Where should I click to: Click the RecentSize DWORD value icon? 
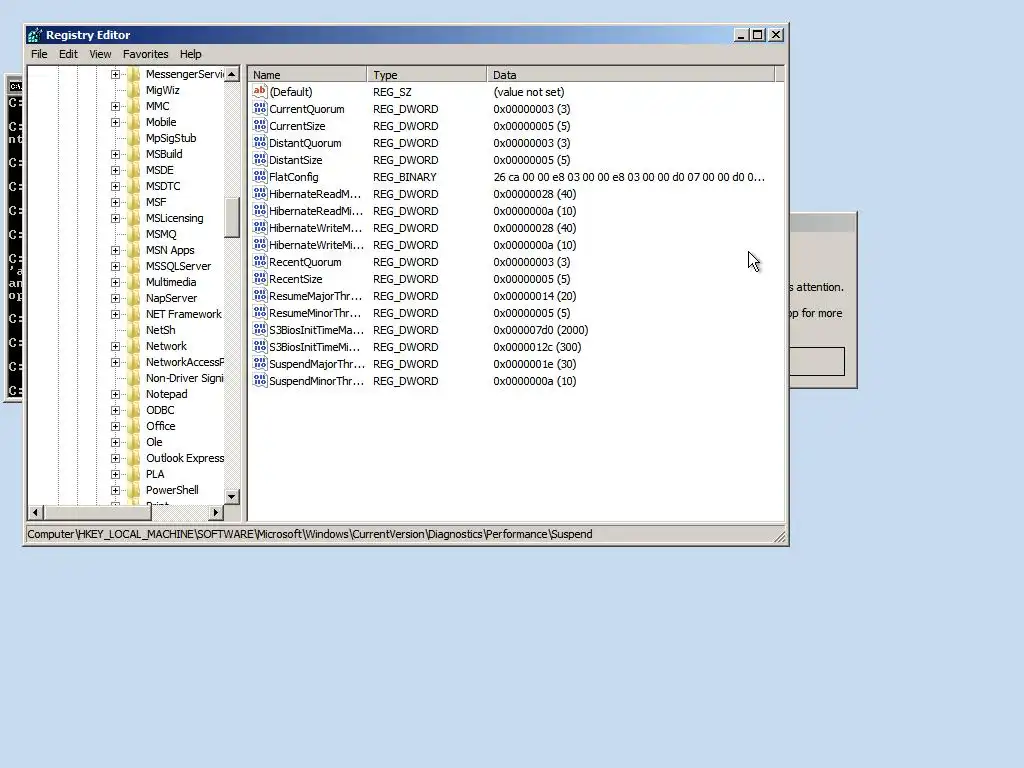pos(260,278)
